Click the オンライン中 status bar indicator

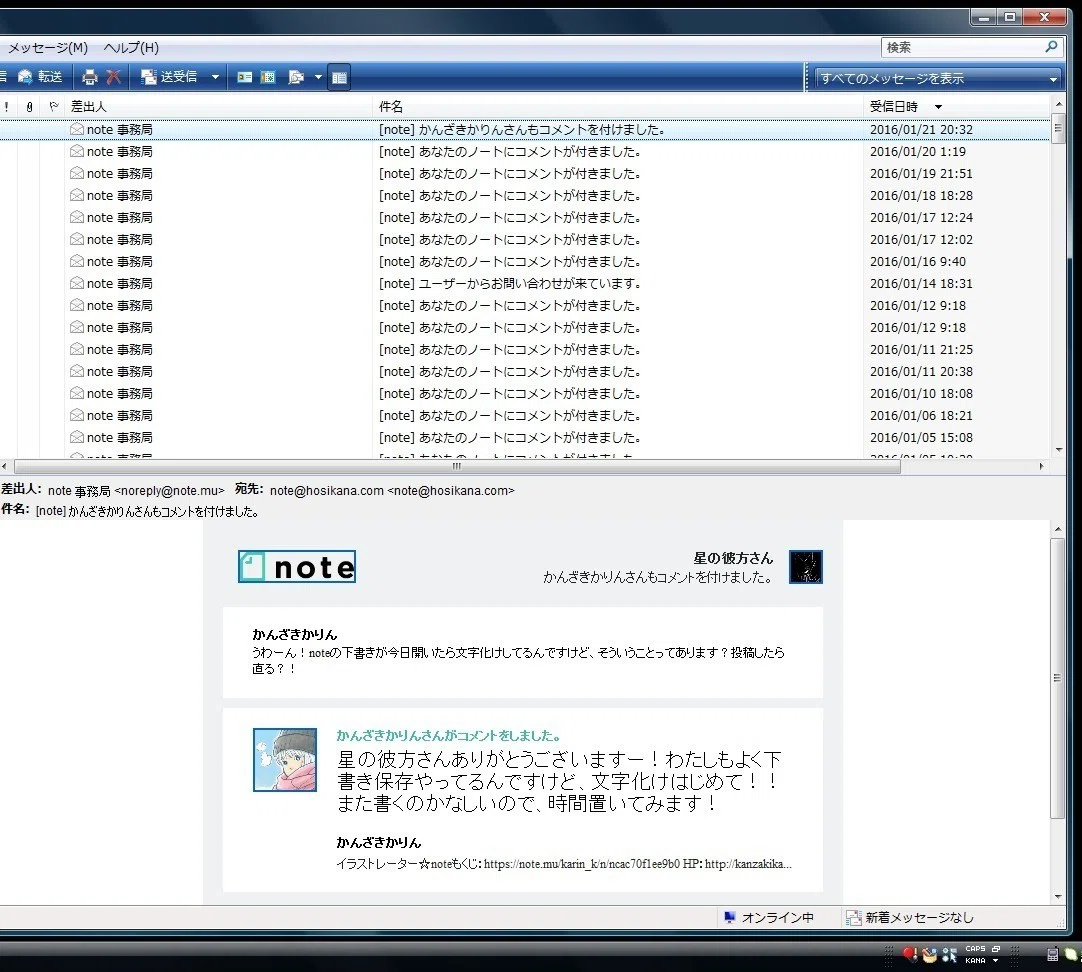click(769, 918)
